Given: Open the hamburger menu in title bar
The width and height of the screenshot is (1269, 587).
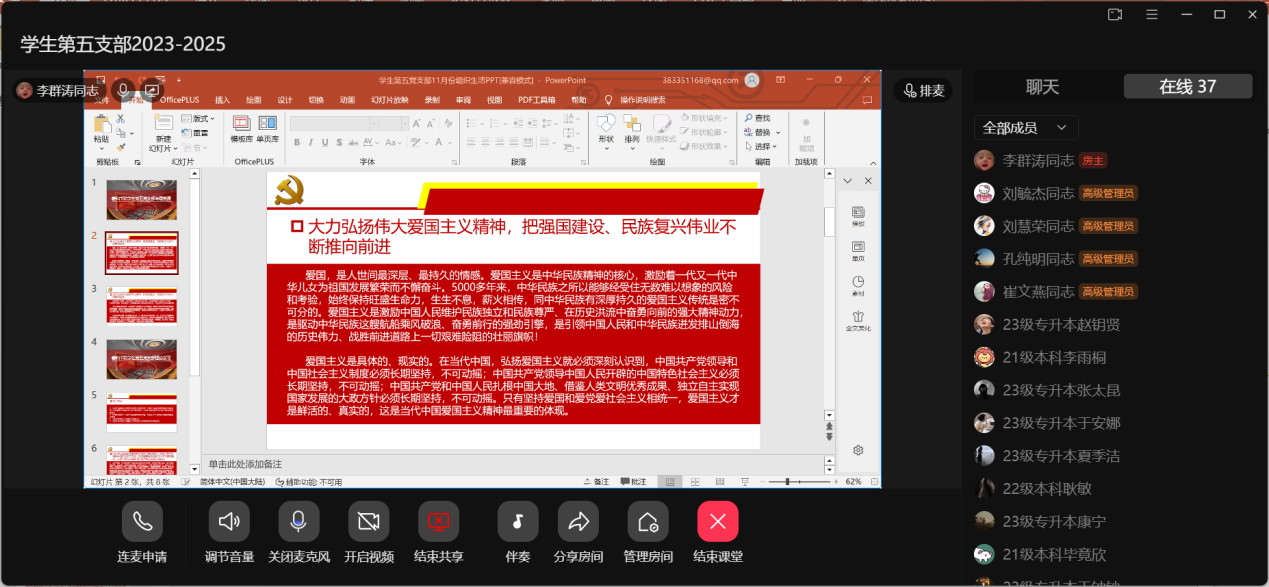Looking at the screenshot, I should (x=1153, y=14).
